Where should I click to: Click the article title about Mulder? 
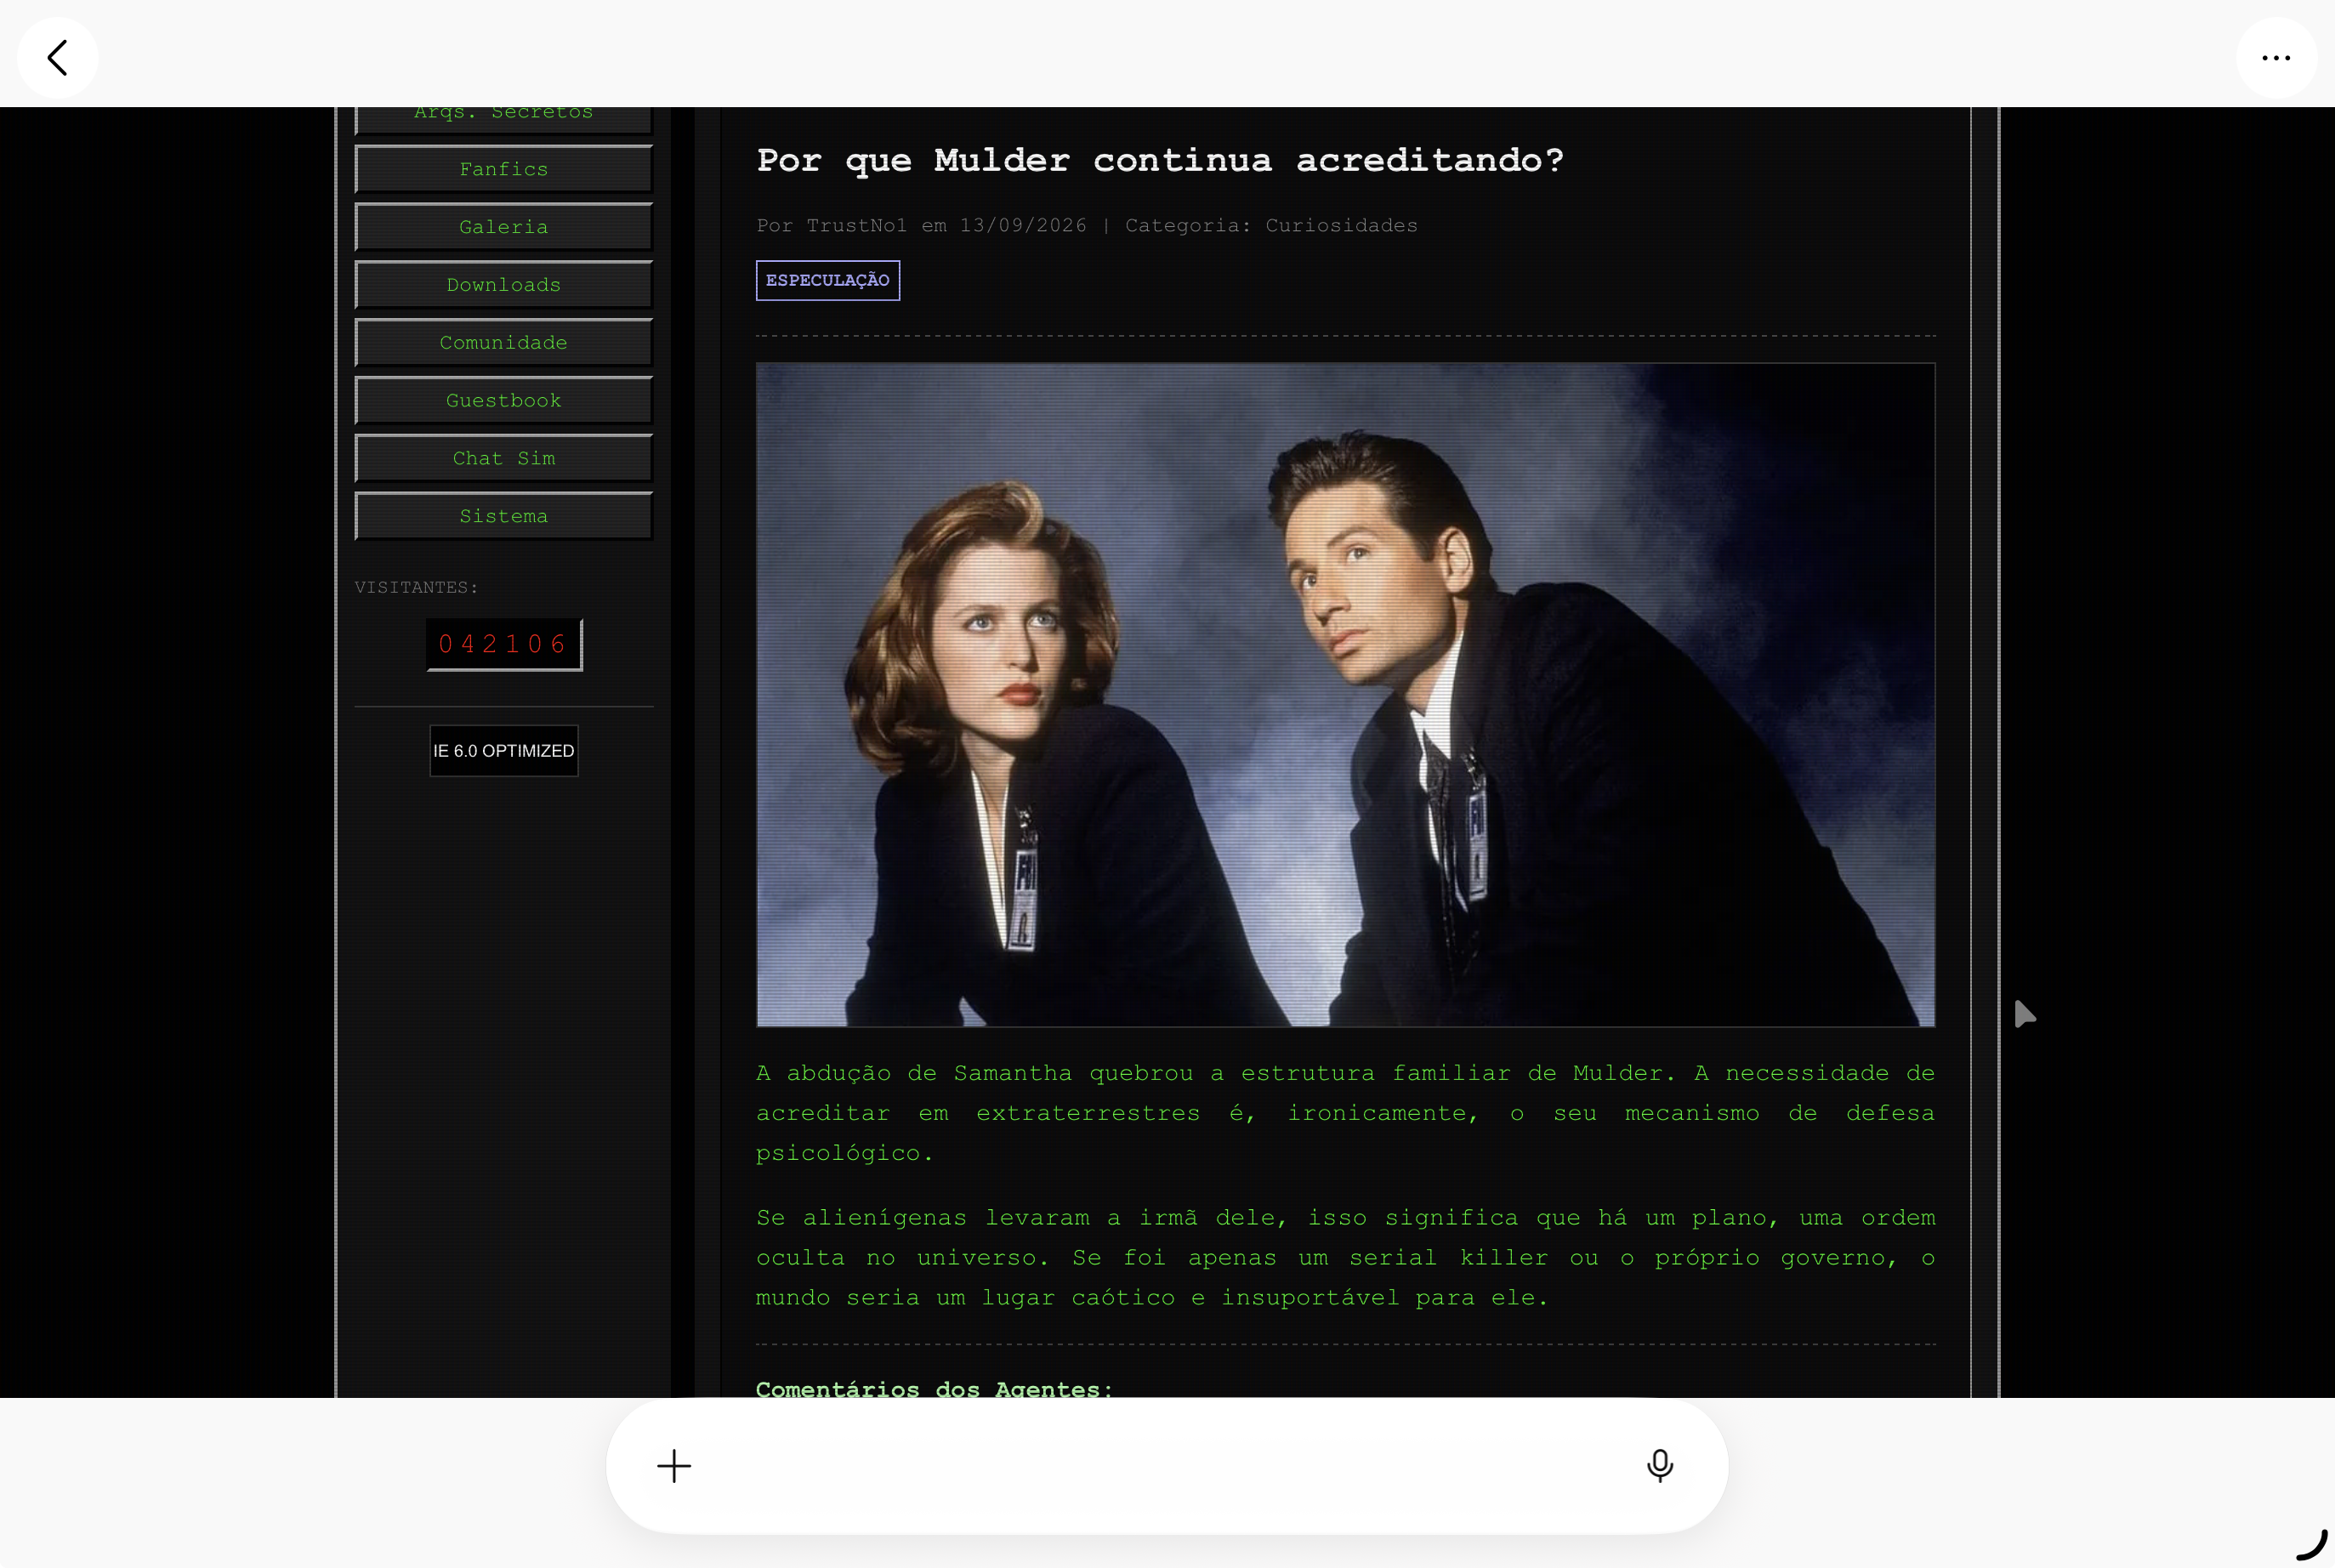coord(1160,160)
